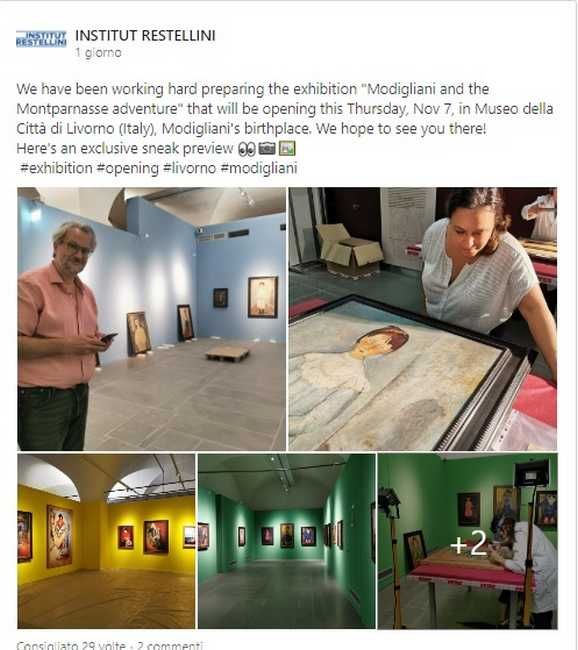View the yellow gallery room photo
Viewport: 578px width, 650px height.
(106, 541)
